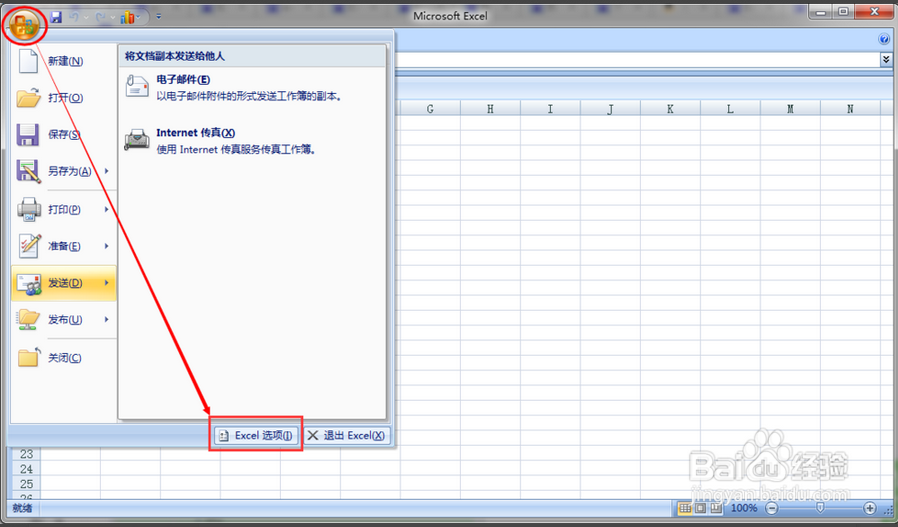Choose 打开(O) from the Office menu
Image resolution: width=898 pixels, height=527 pixels.
click(64, 98)
